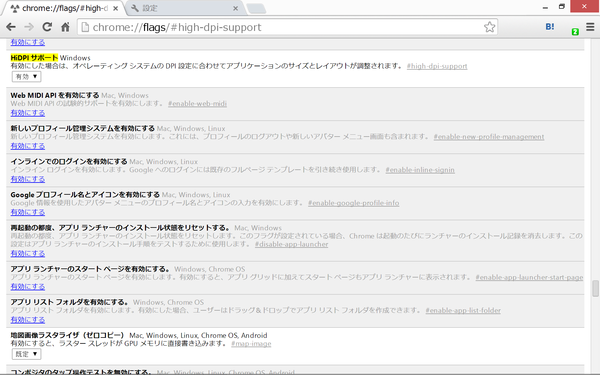Select the chrome://flags tab

[63, 8]
